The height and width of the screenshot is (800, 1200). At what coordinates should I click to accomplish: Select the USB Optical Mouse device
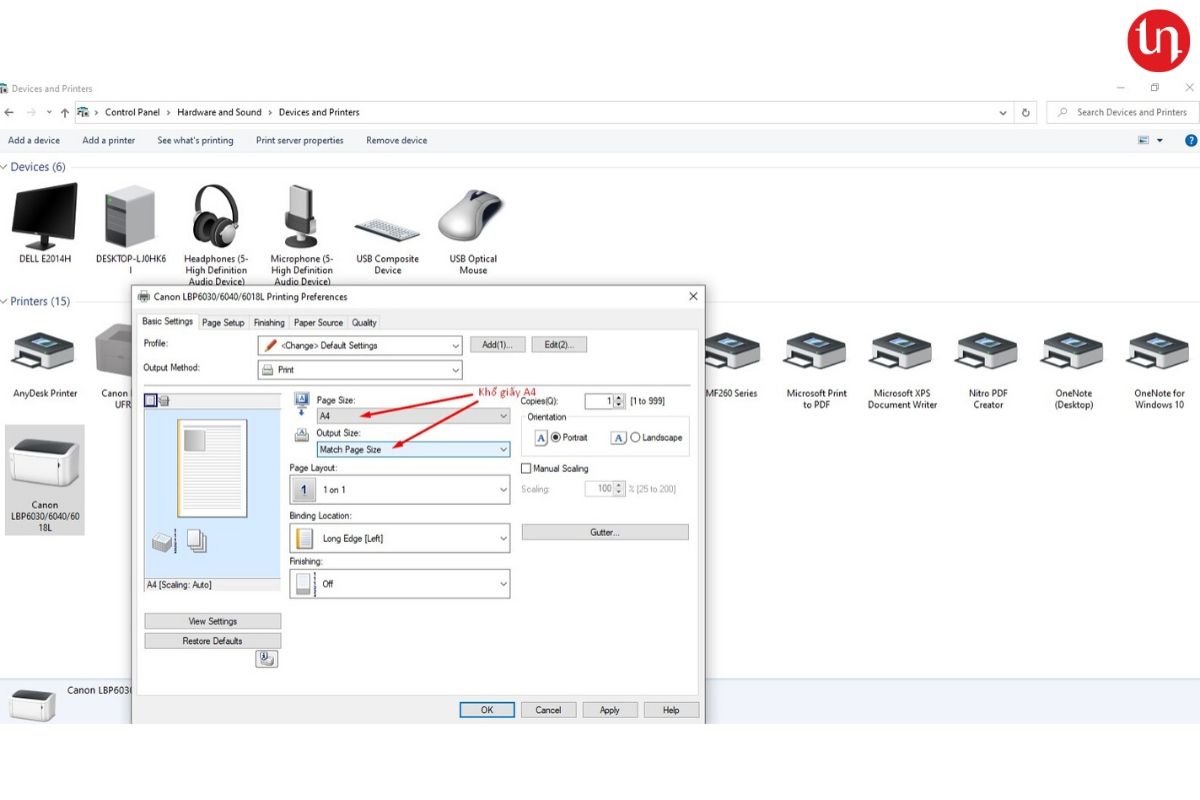point(473,230)
